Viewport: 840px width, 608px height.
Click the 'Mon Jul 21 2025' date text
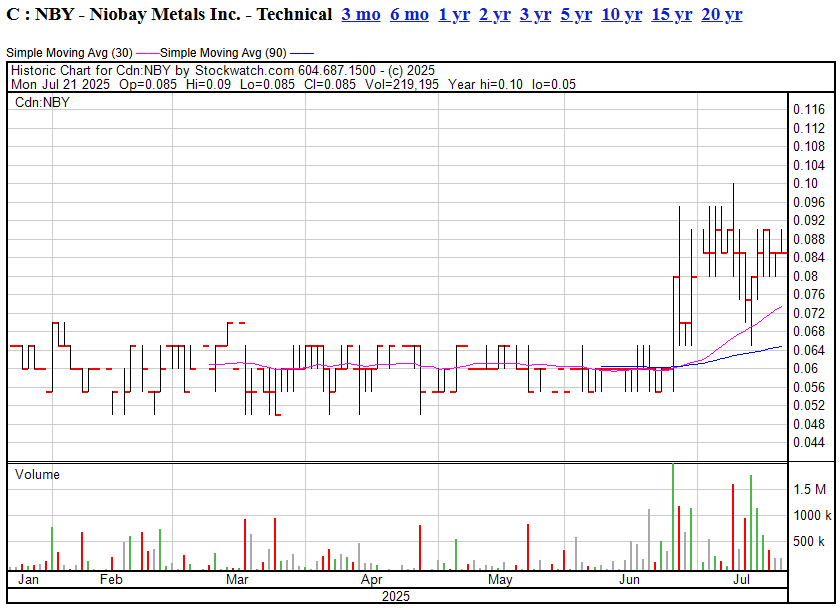[x=61, y=85]
